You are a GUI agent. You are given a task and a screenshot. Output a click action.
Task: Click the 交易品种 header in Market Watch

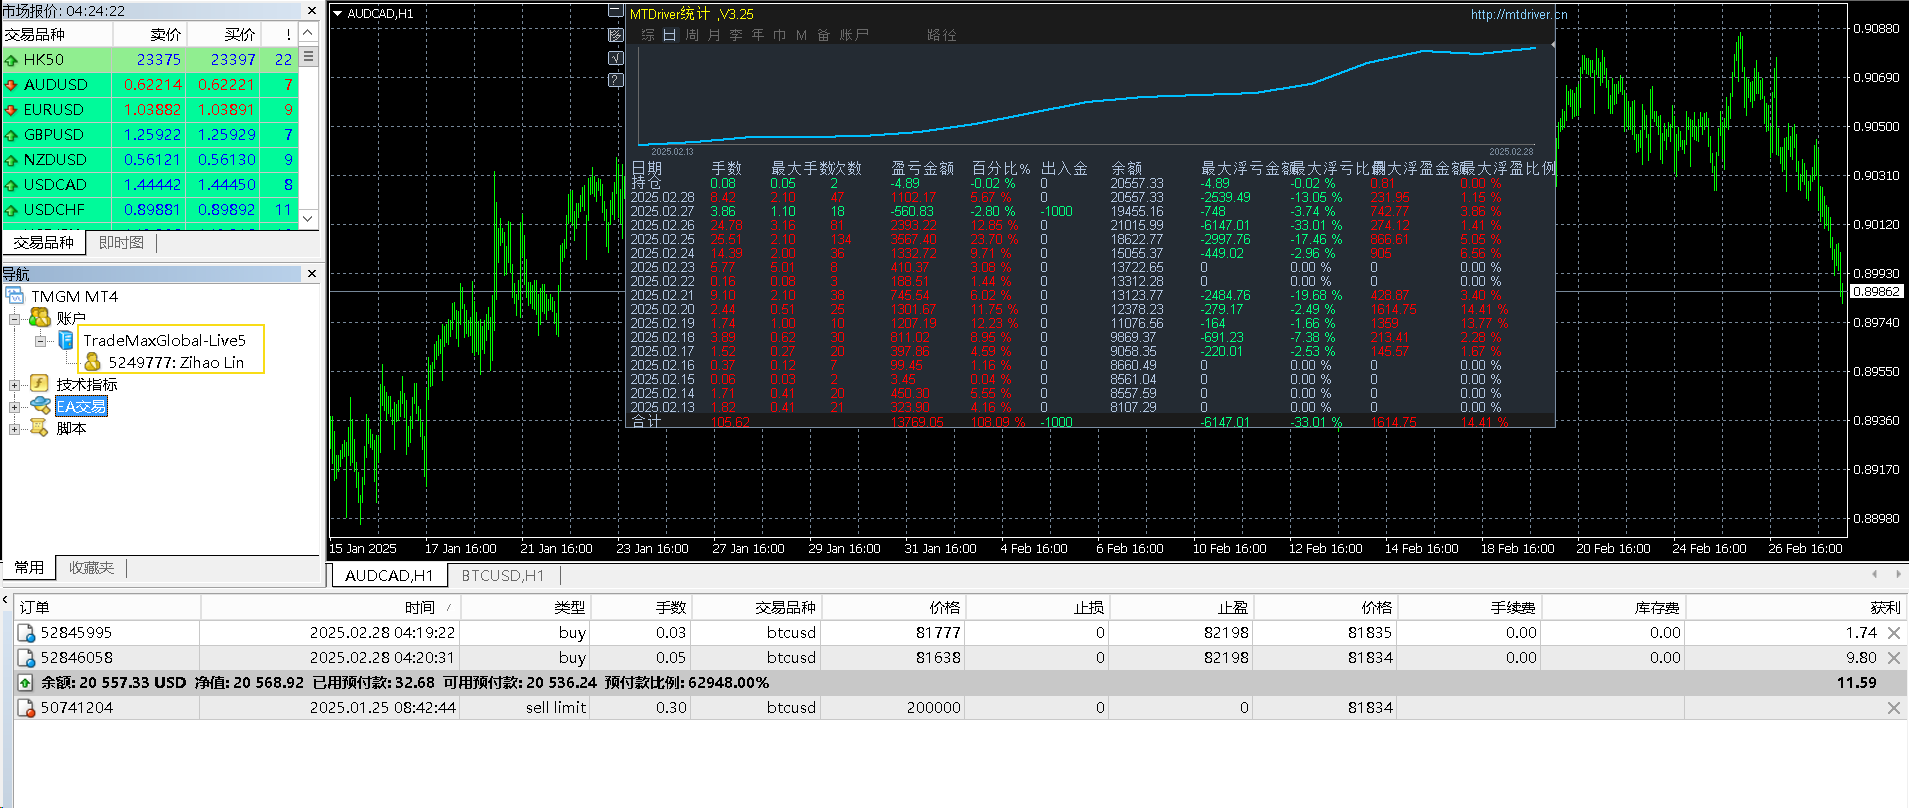coord(57,35)
